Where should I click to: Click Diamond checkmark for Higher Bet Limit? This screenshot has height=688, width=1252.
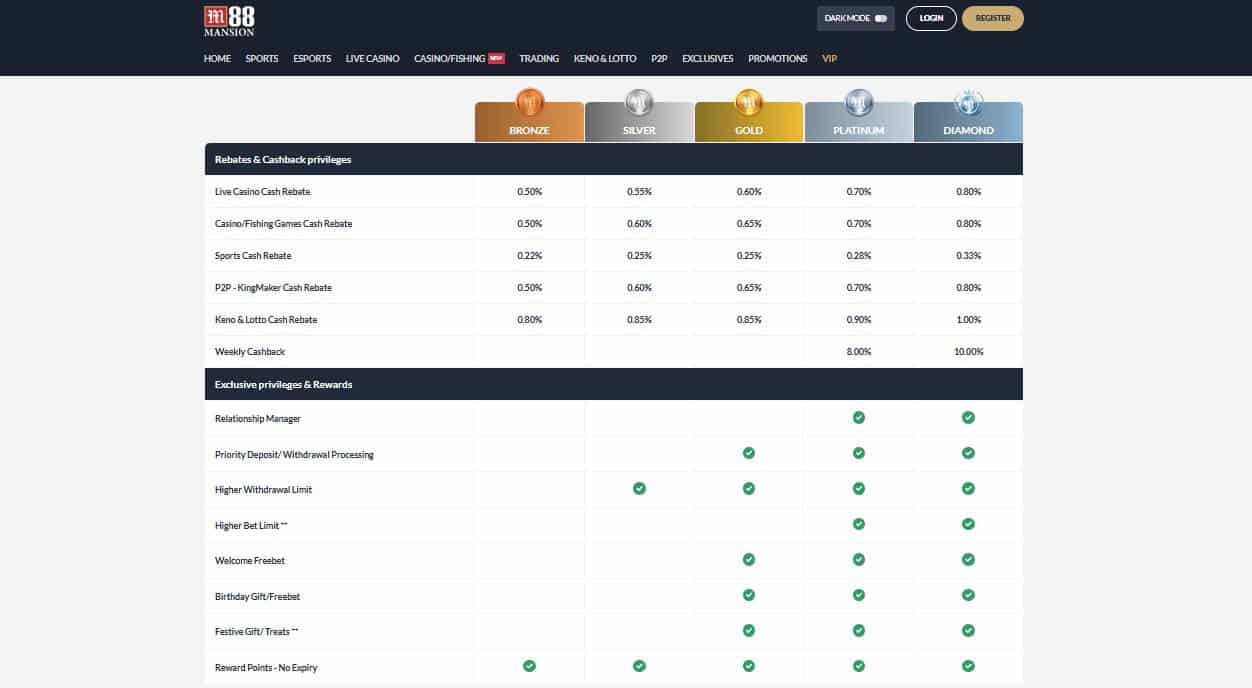click(968, 524)
